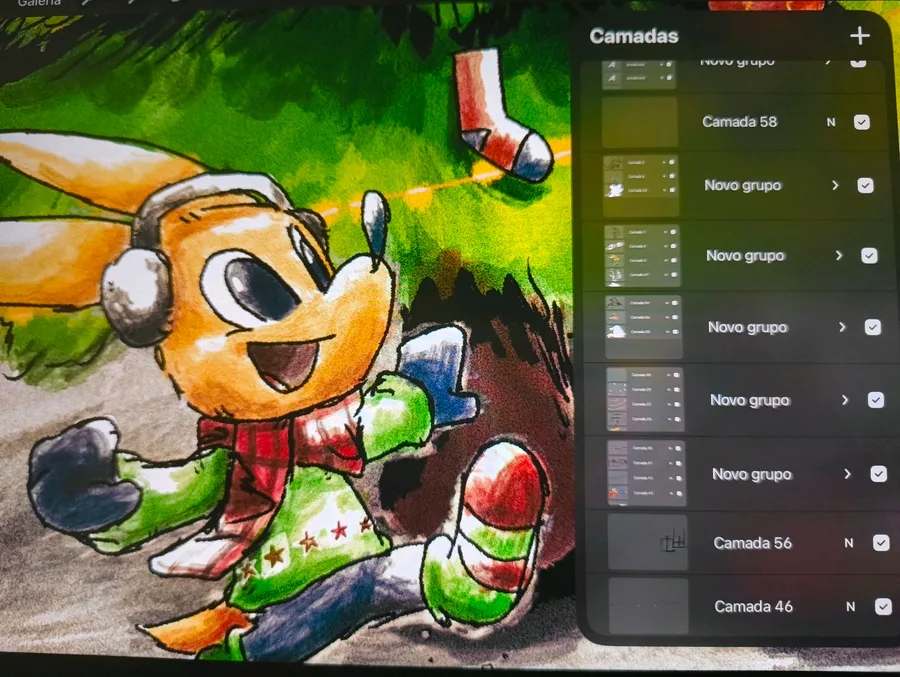Tap the Camada 58 layer thumbnail
Image resolution: width=900 pixels, height=677 pixels.
click(639, 122)
